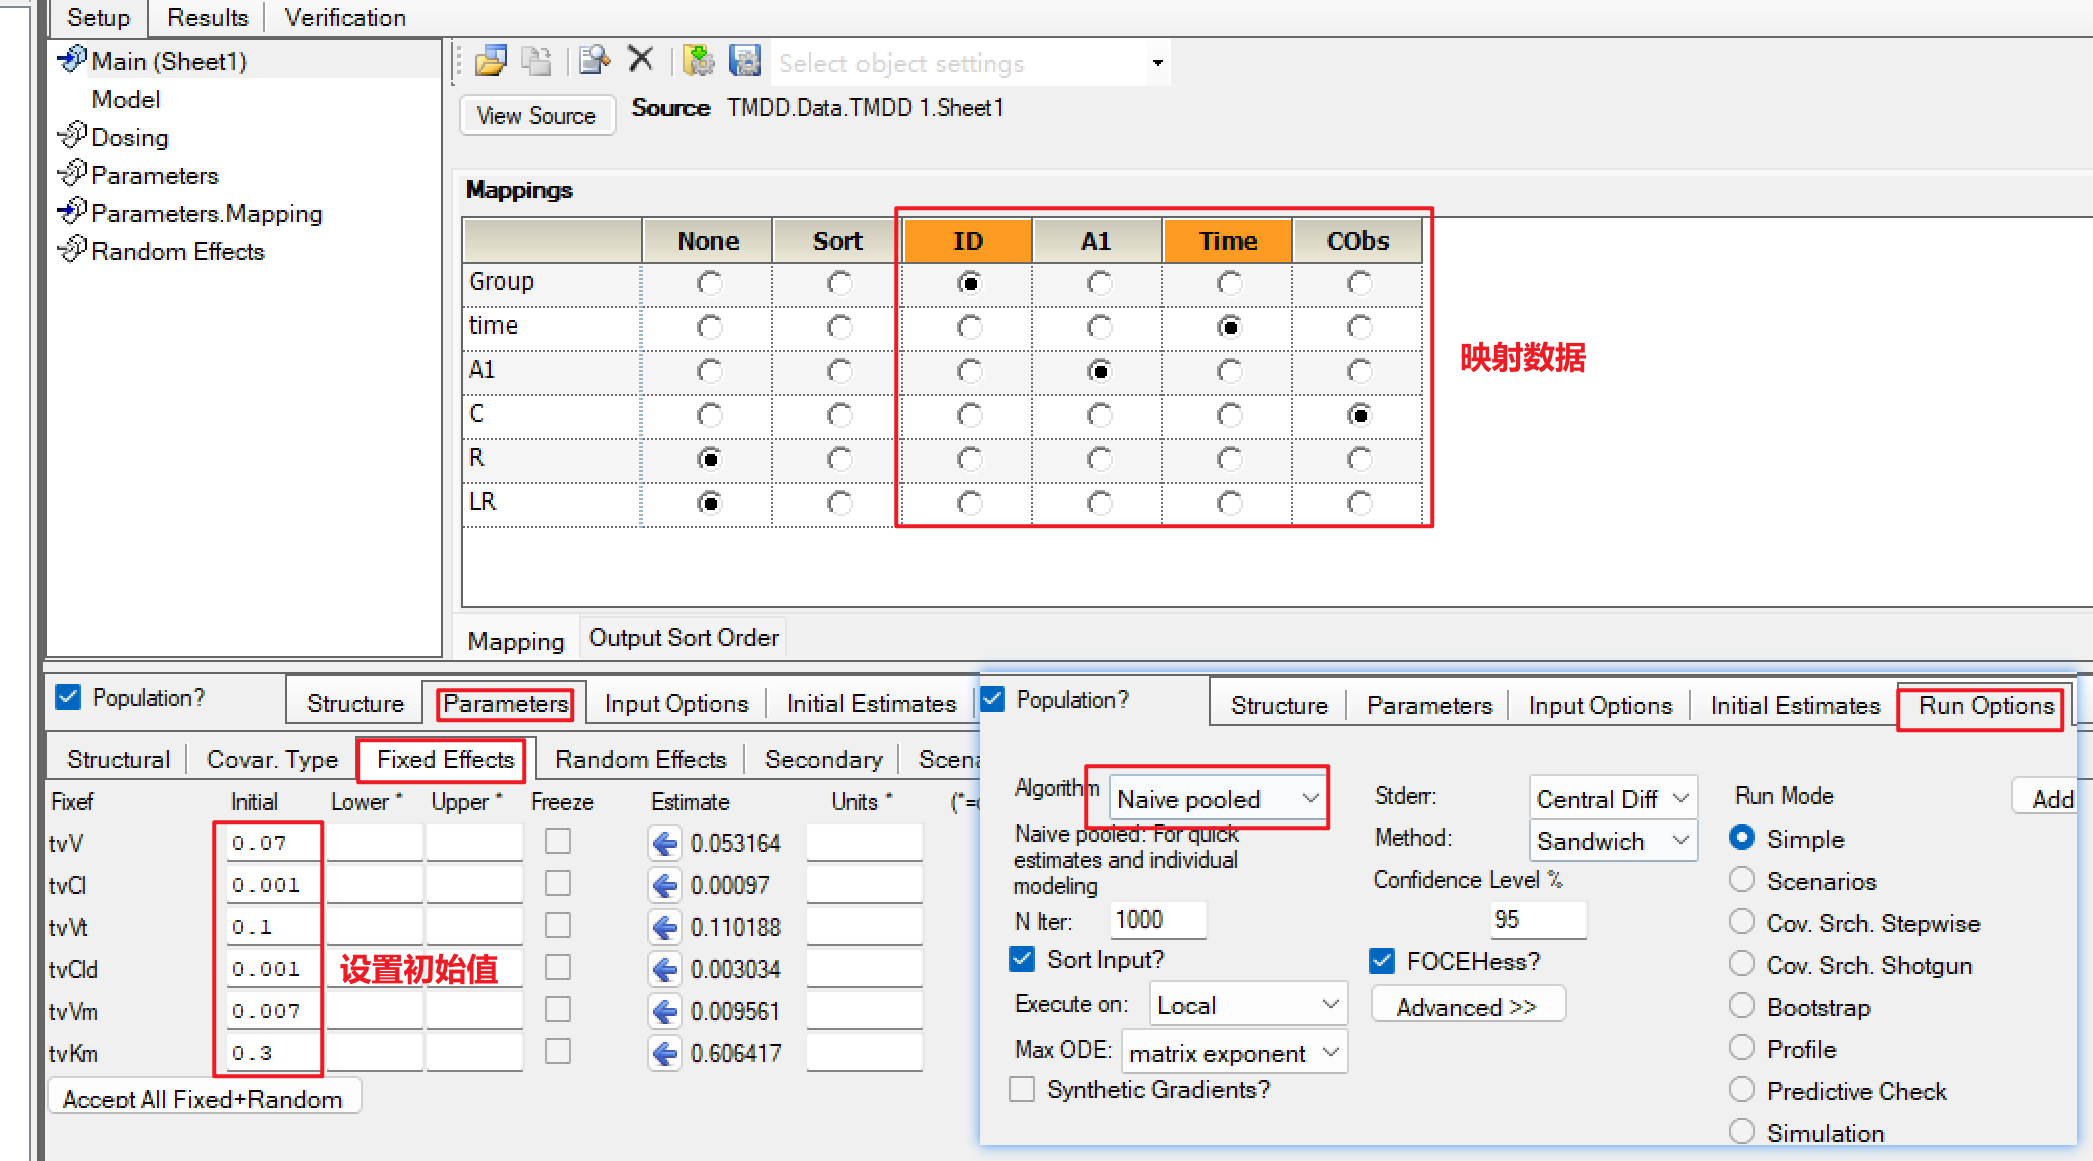Click the preview source magnifier icon
2093x1161 pixels.
pos(594,62)
